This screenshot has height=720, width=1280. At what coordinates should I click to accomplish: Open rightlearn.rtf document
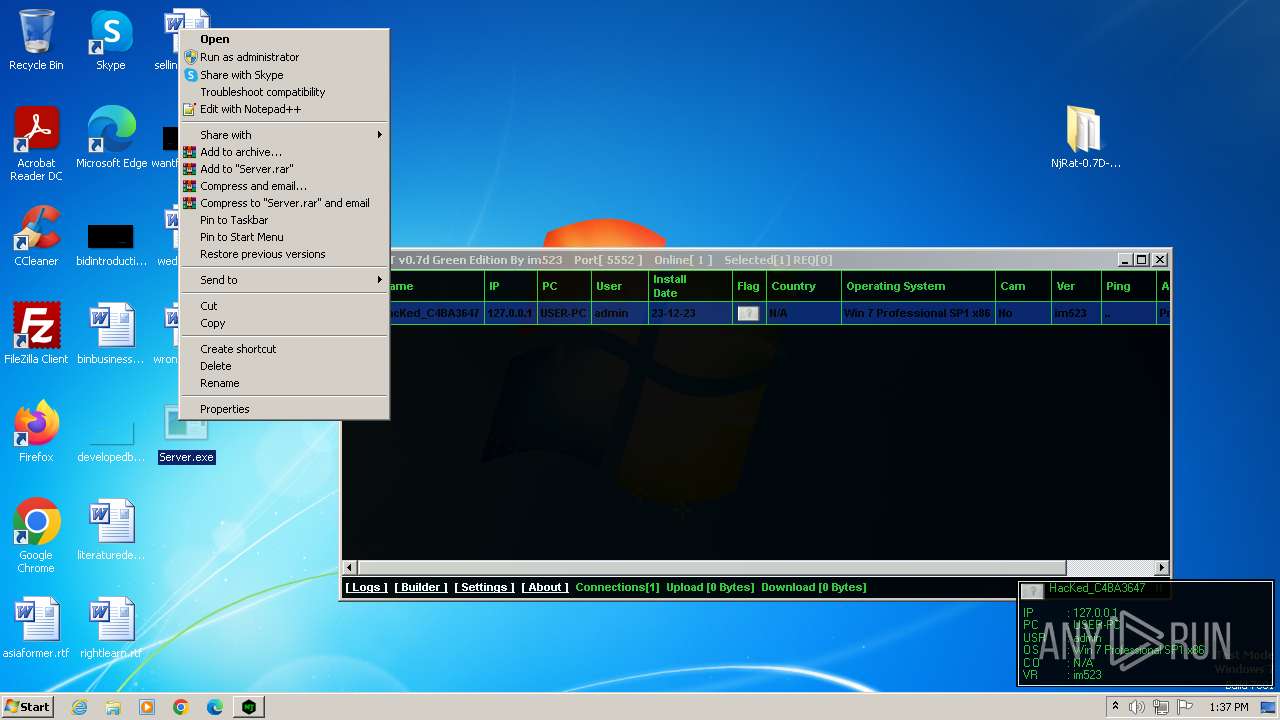point(111,627)
